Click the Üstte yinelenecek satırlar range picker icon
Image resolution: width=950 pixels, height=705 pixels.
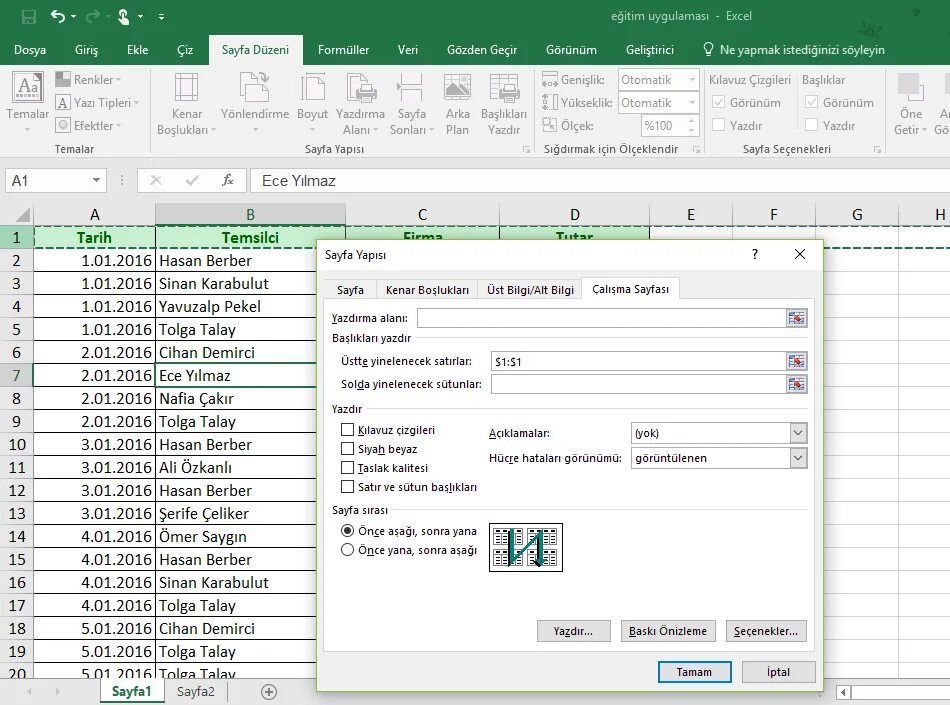tap(796, 362)
